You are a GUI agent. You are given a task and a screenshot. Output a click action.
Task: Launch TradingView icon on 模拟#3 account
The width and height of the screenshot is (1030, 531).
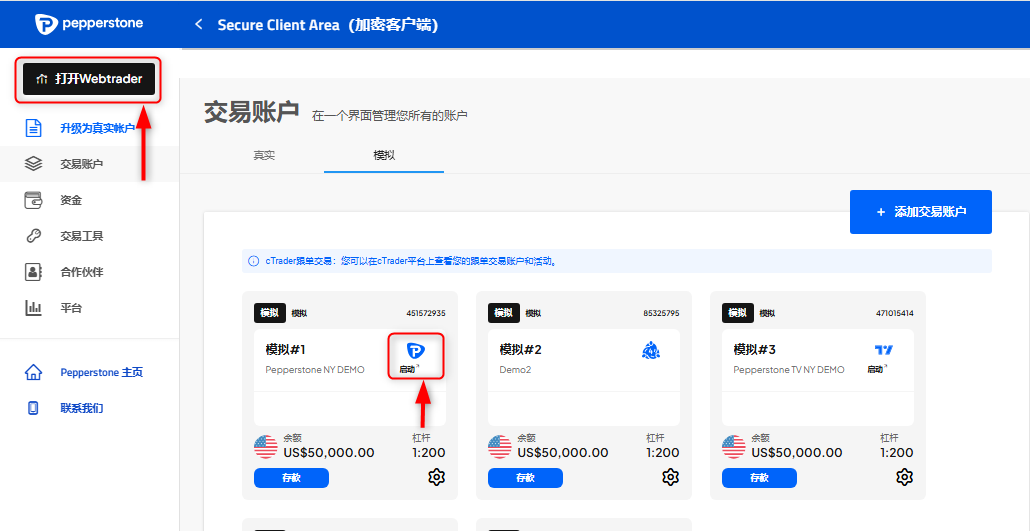click(883, 350)
